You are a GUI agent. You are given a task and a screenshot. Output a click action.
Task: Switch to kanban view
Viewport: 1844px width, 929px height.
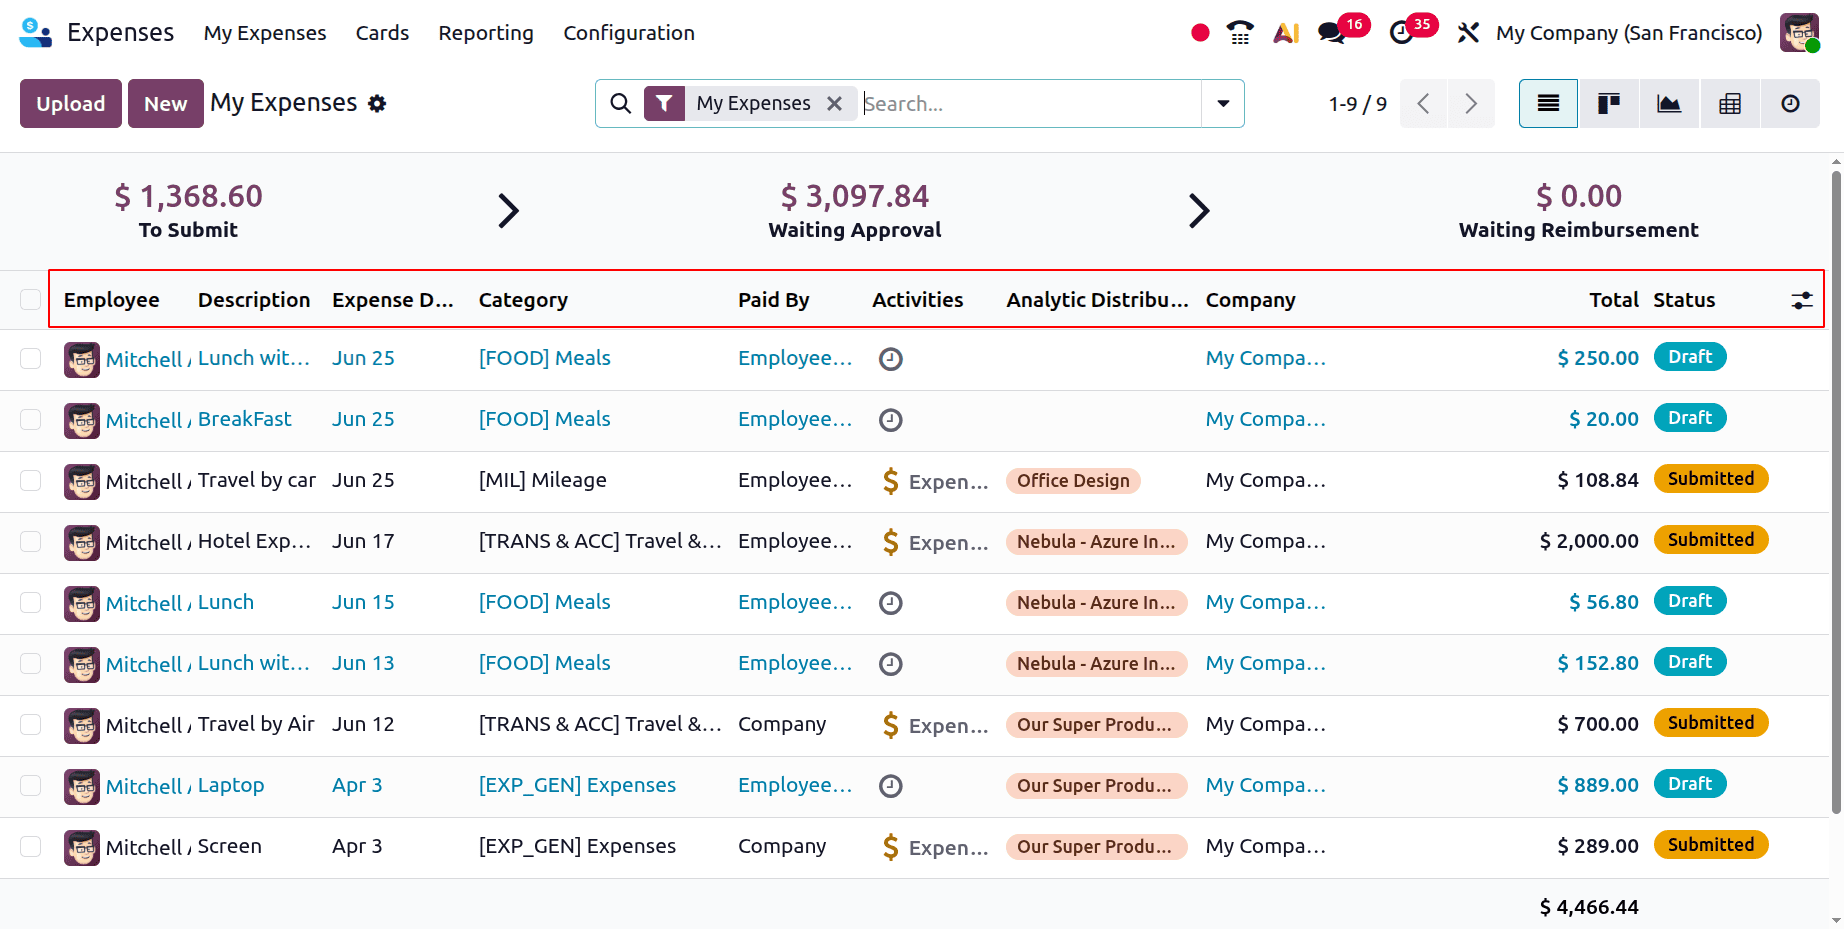[x=1609, y=103]
